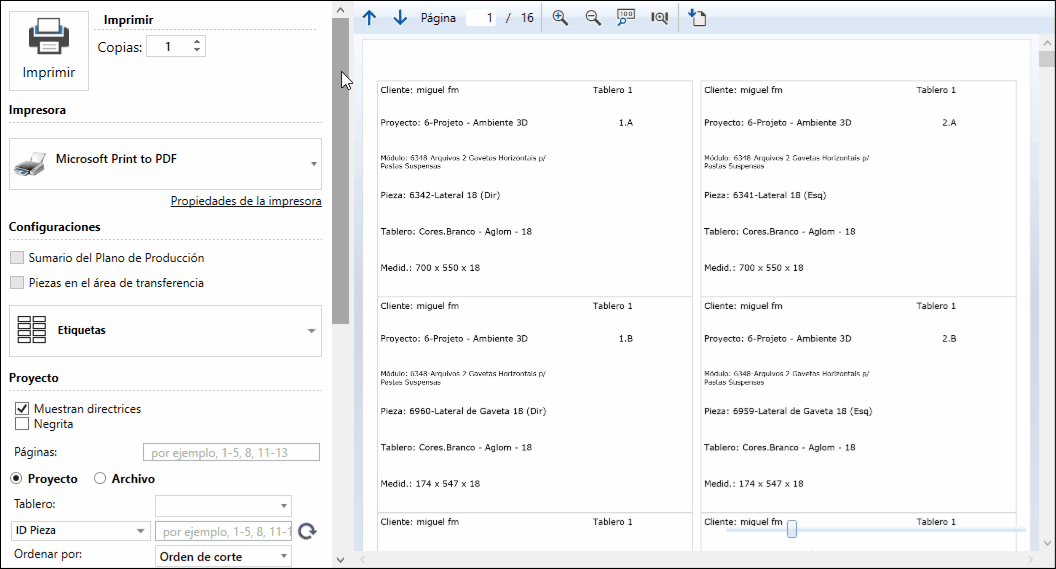Click the Páginas range input field
This screenshot has height=569, width=1056.
point(231,452)
